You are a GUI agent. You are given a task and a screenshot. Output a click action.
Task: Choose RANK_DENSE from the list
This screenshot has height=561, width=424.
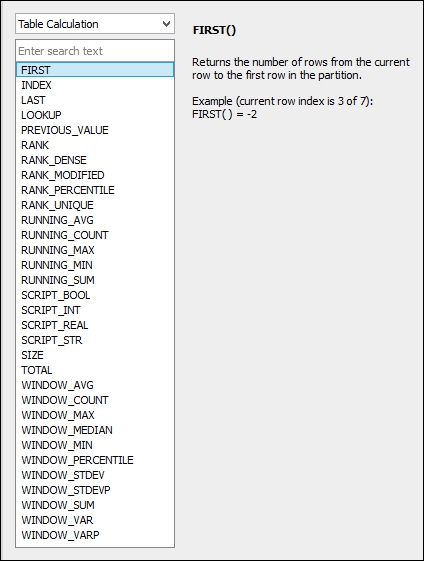click(95, 160)
